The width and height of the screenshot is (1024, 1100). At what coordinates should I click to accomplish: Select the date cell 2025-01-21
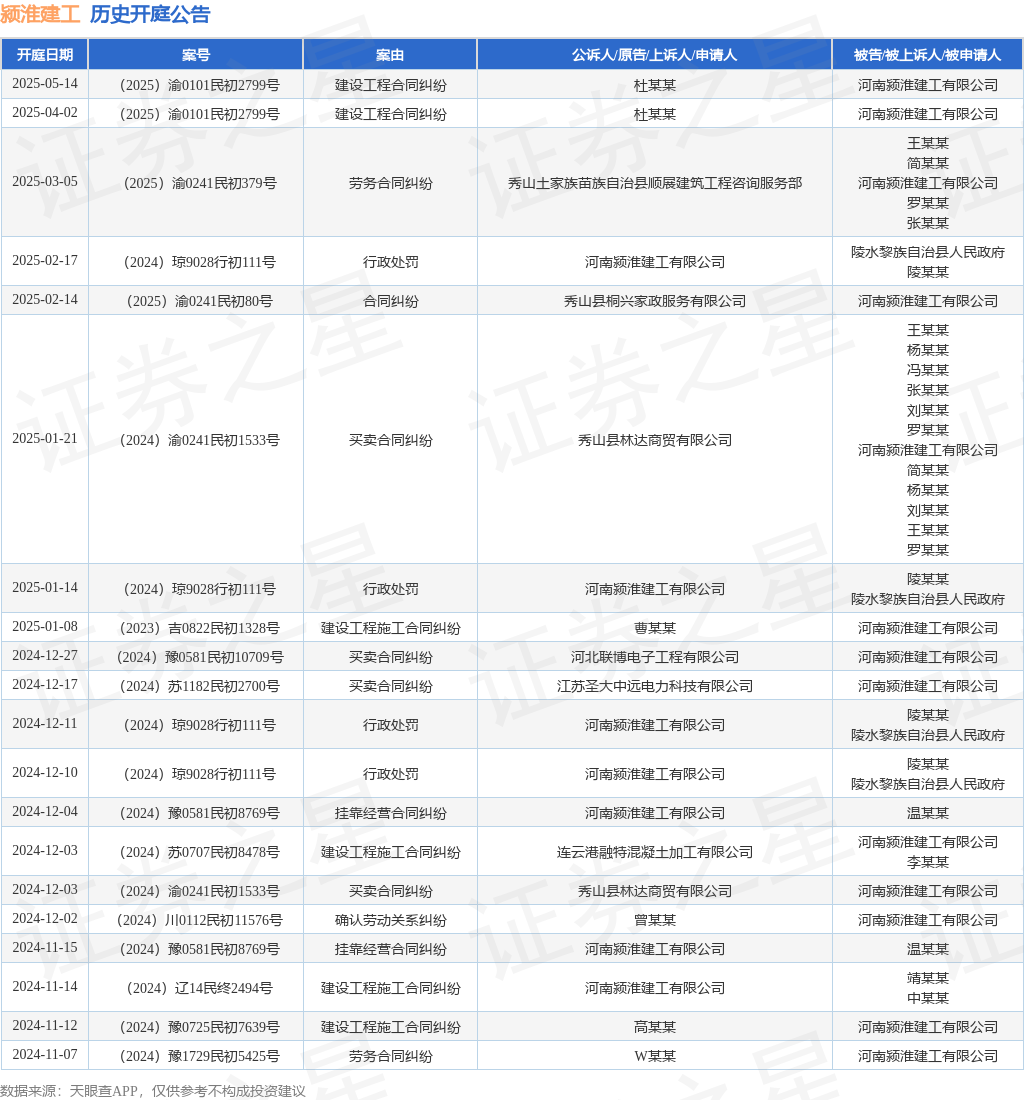coord(45,438)
